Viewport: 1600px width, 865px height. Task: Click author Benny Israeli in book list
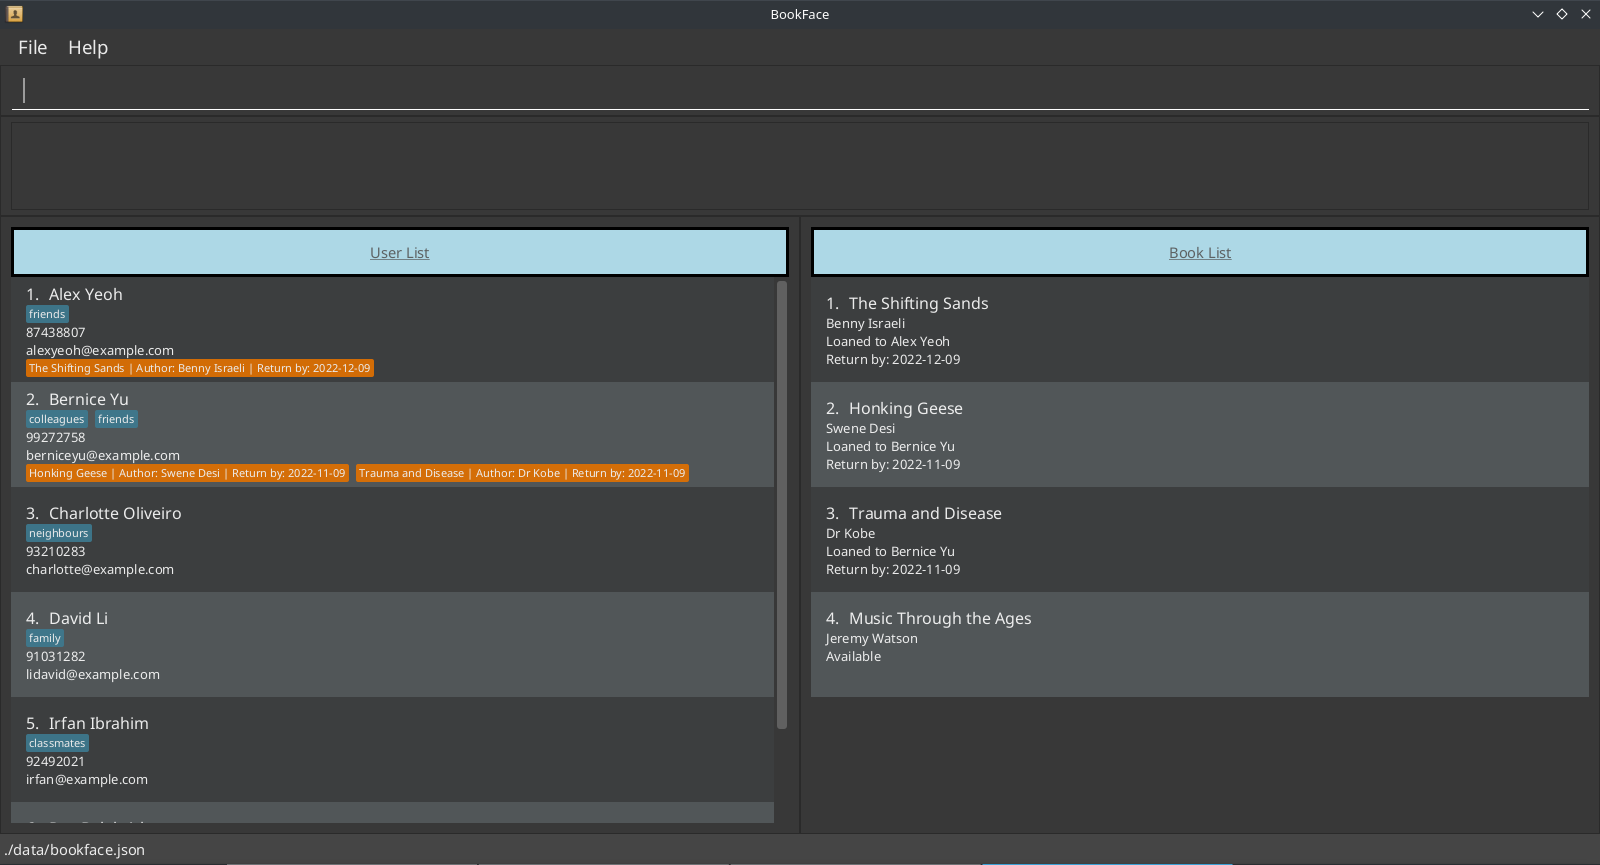coord(866,323)
